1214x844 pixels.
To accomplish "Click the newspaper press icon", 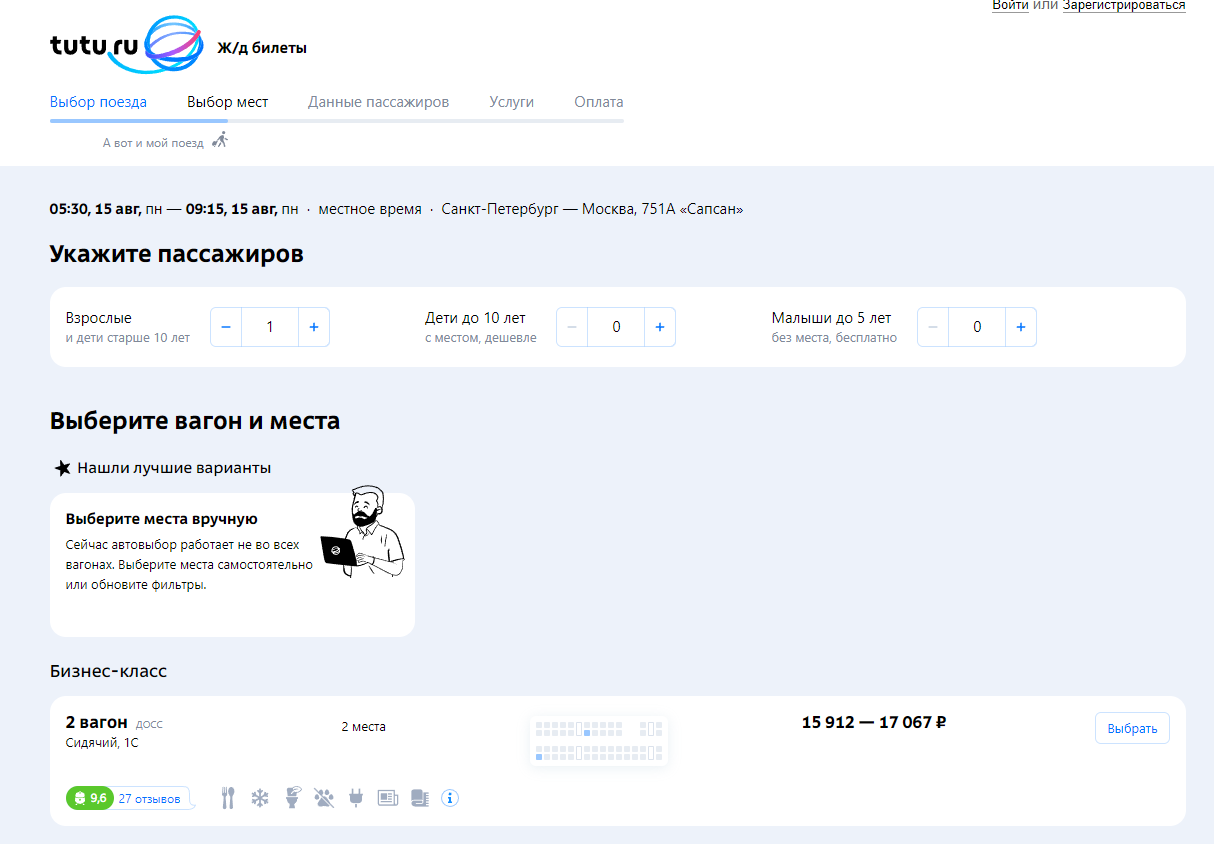I will [x=387, y=798].
